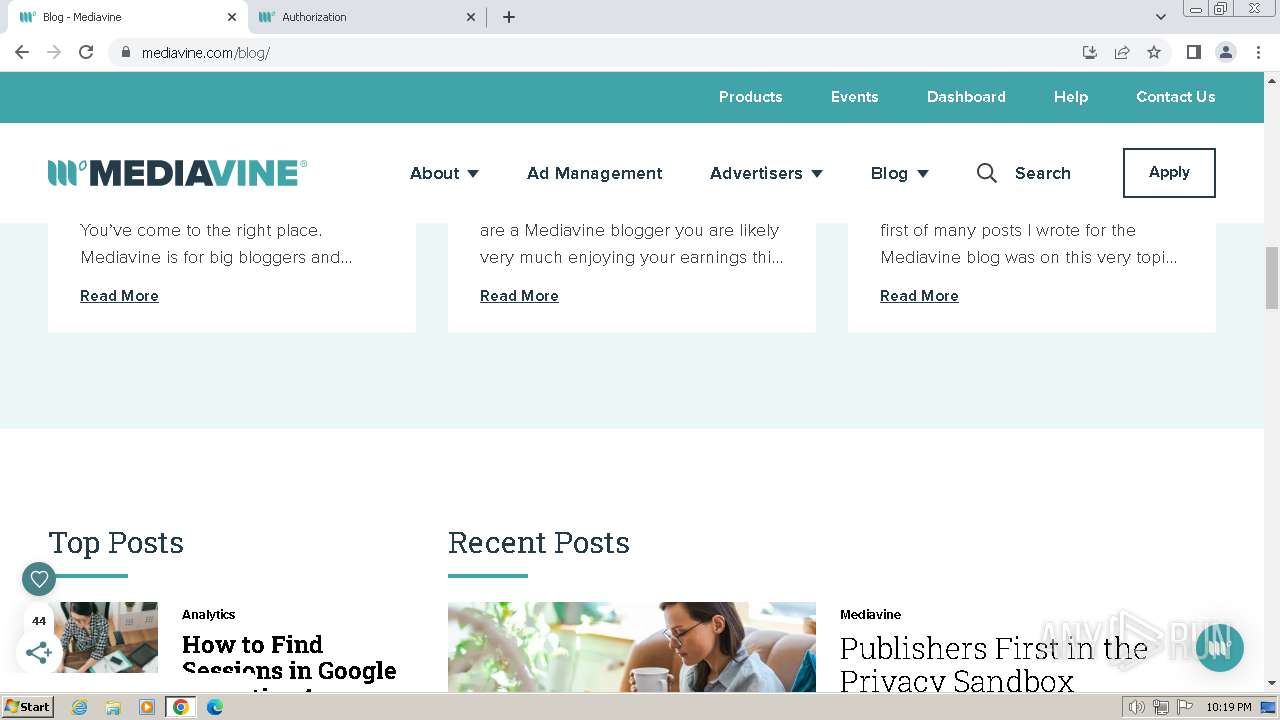Click the taskbar clock showing 10:19 PM

[1228, 707]
